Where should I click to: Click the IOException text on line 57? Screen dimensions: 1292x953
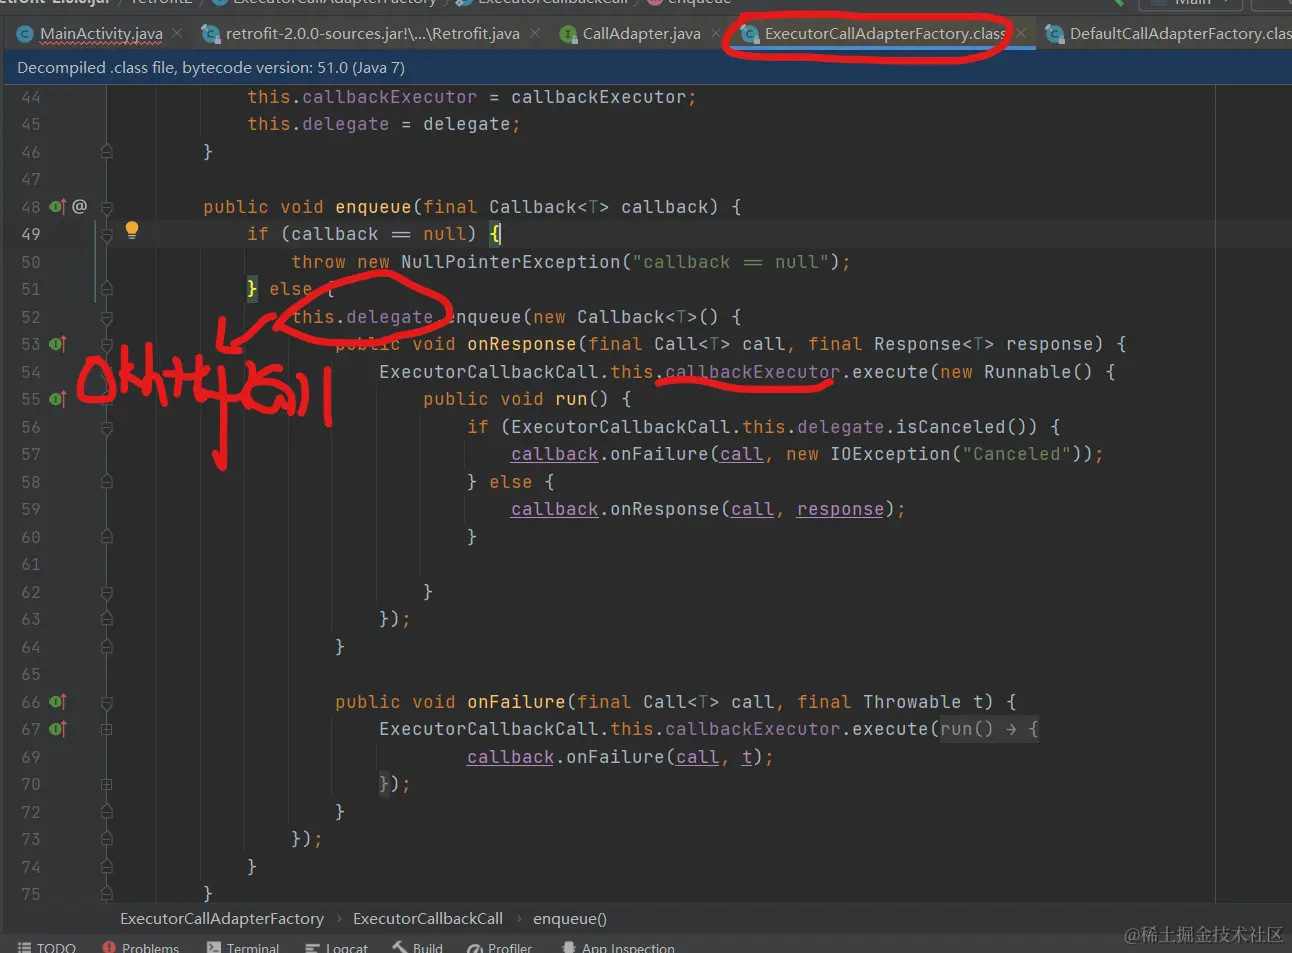coord(890,454)
